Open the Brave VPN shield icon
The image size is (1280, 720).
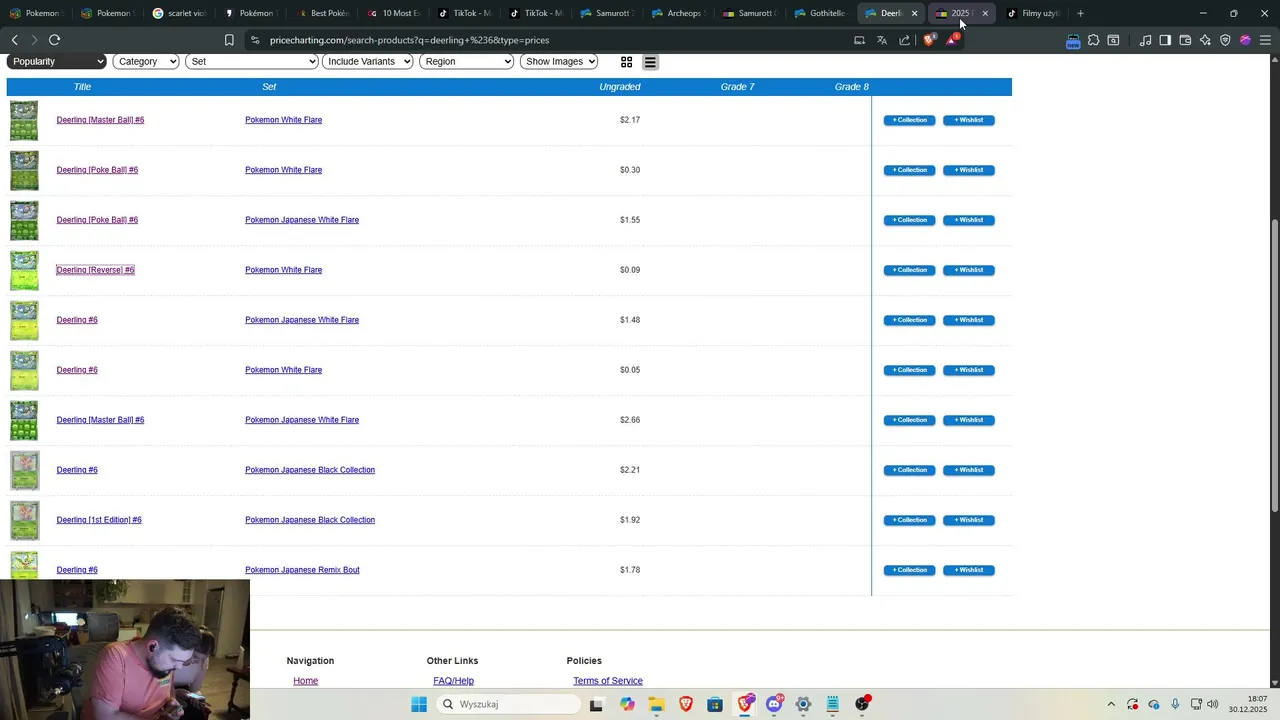[x=1225, y=40]
